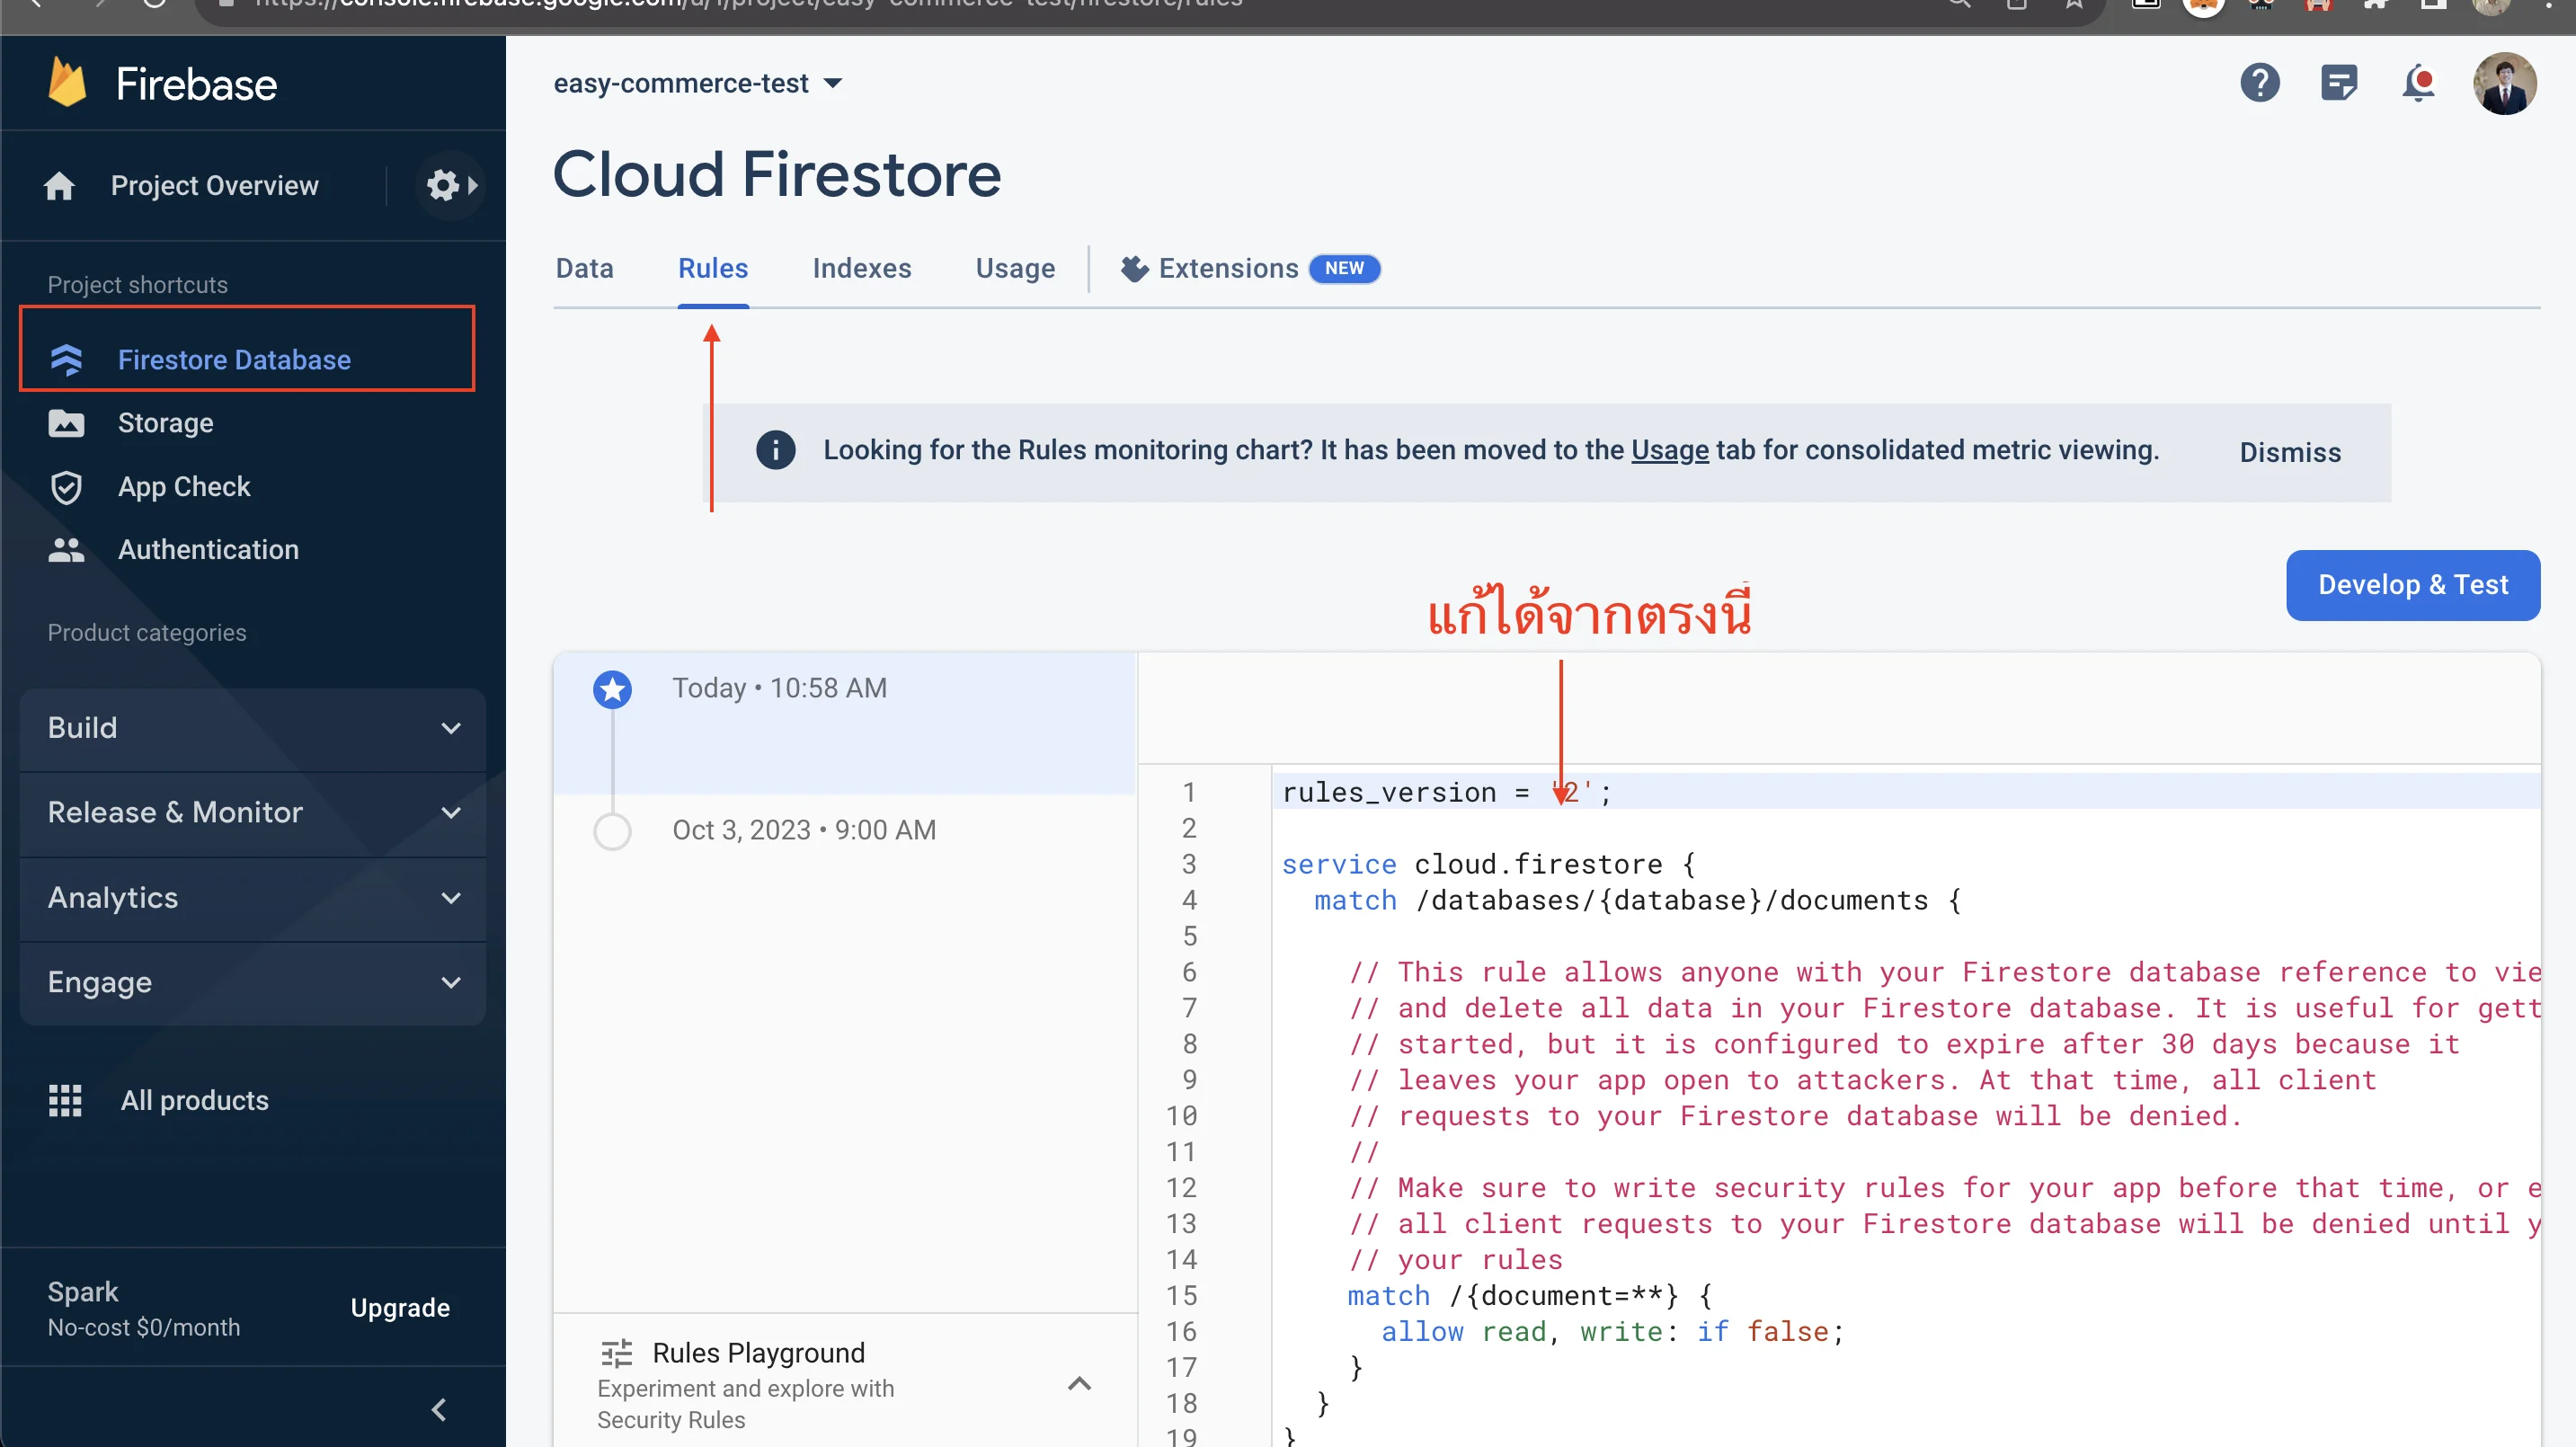
Task: Expand the Engage category
Action: point(253,983)
